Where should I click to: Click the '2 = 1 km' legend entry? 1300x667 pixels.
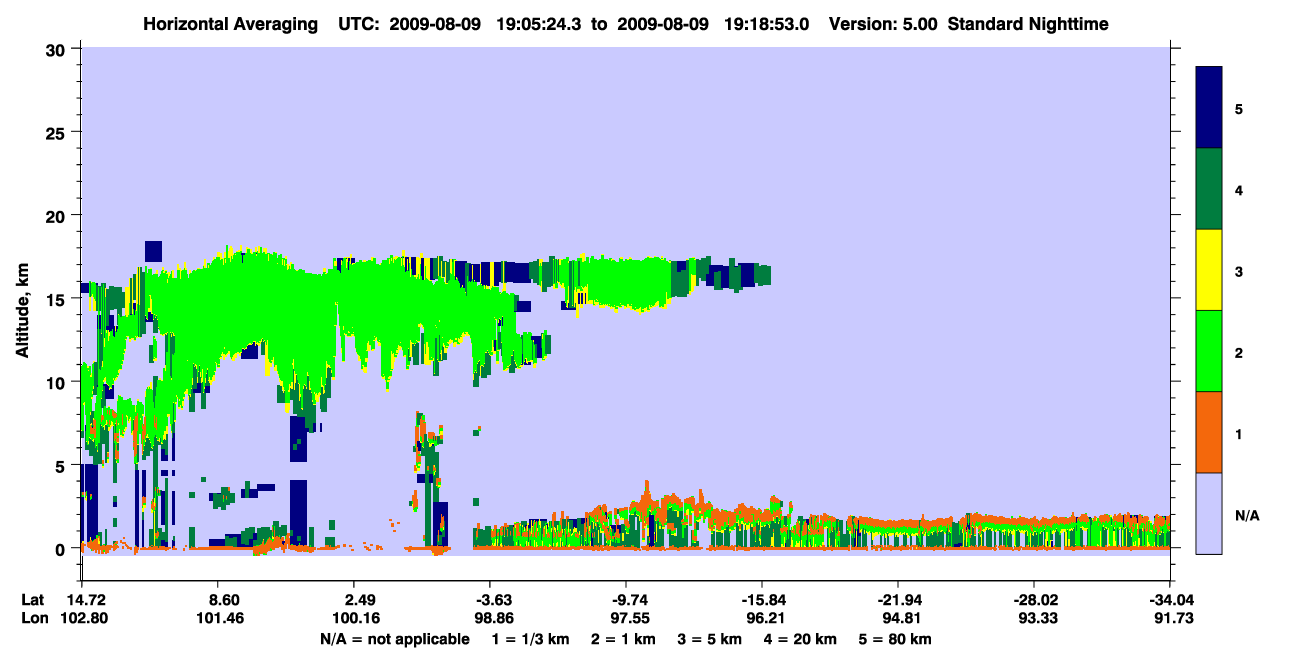[x=623, y=639]
